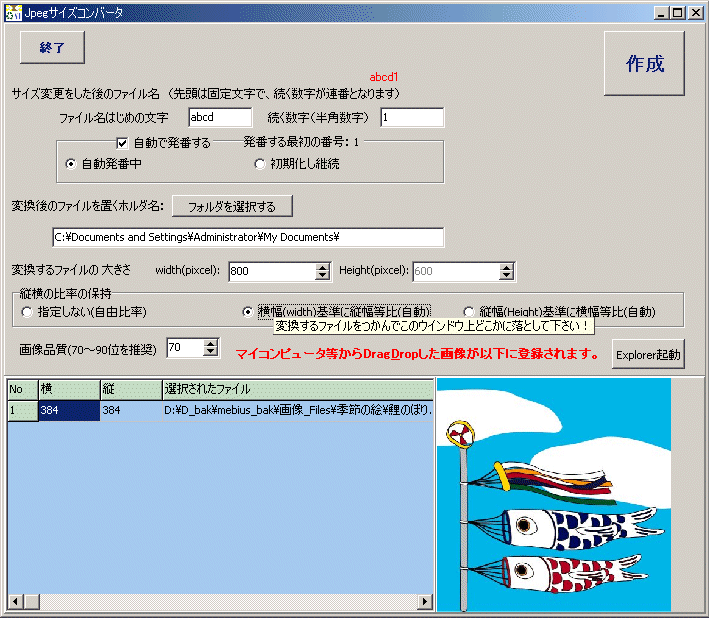The image size is (709, 618).
Task: Launch Explorer with the Explorer起動 button
Action: [x=648, y=354]
